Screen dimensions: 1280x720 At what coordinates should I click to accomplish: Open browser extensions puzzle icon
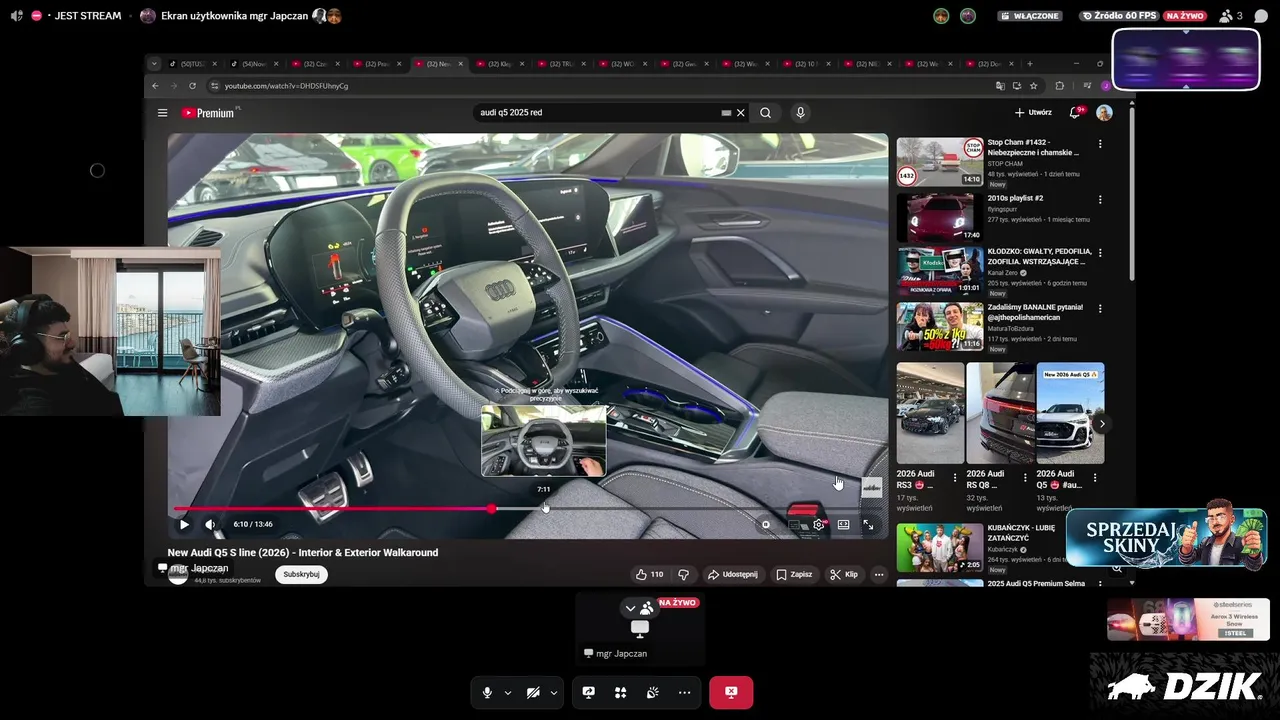coord(1060,86)
